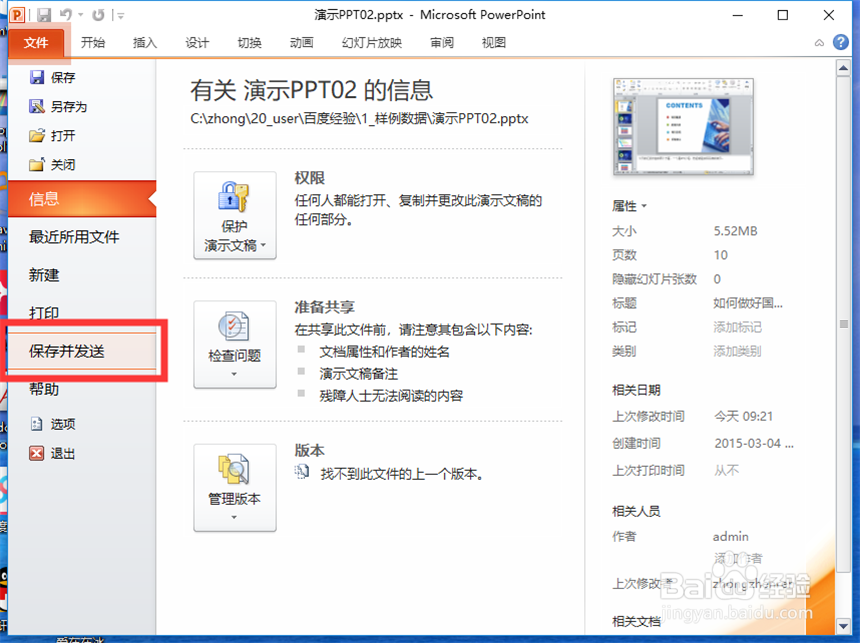The width and height of the screenshot is (860, 643).
Task: Click the scrollbar down arrow
Action: 844,625
